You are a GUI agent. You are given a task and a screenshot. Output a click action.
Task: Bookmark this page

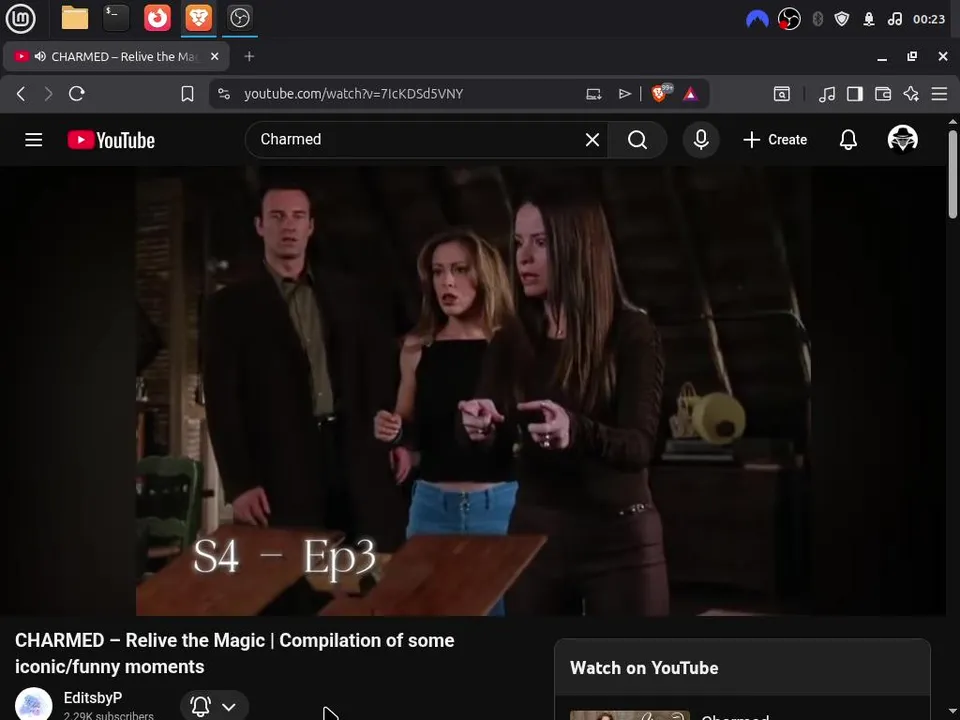pyautogui.click(x=187, y=94)
